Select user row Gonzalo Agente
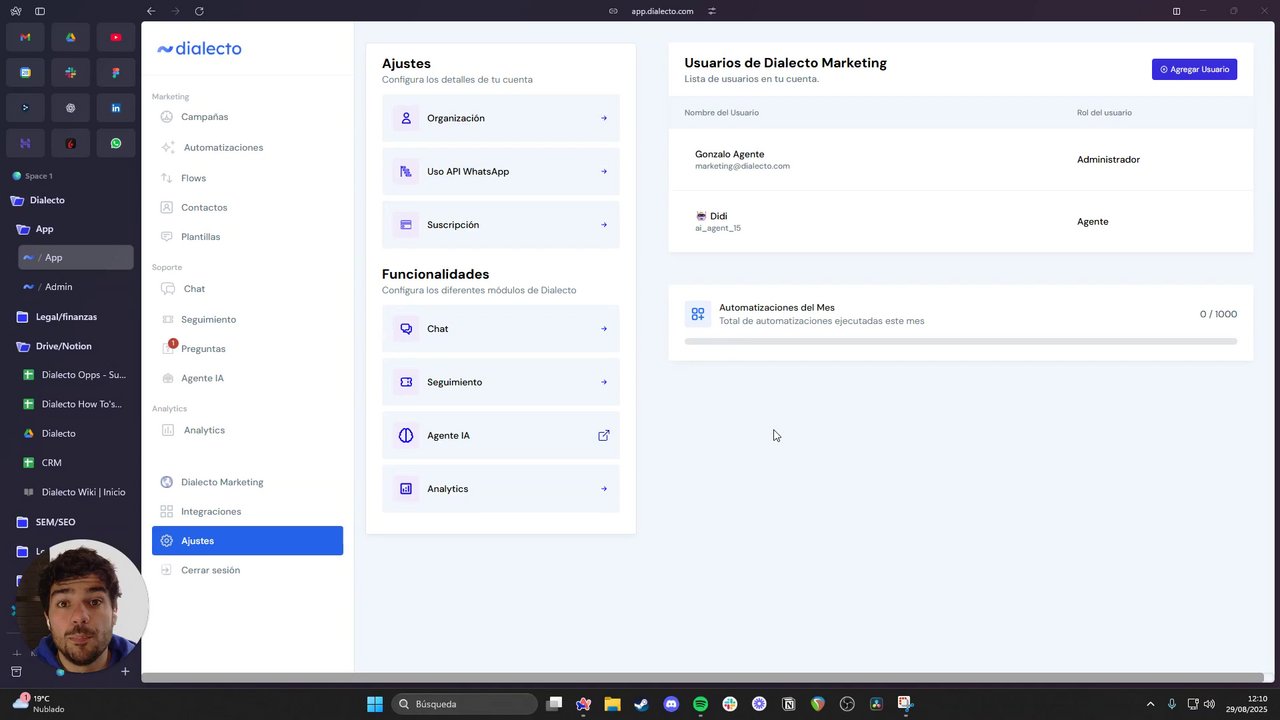 [x=960, y=160]
